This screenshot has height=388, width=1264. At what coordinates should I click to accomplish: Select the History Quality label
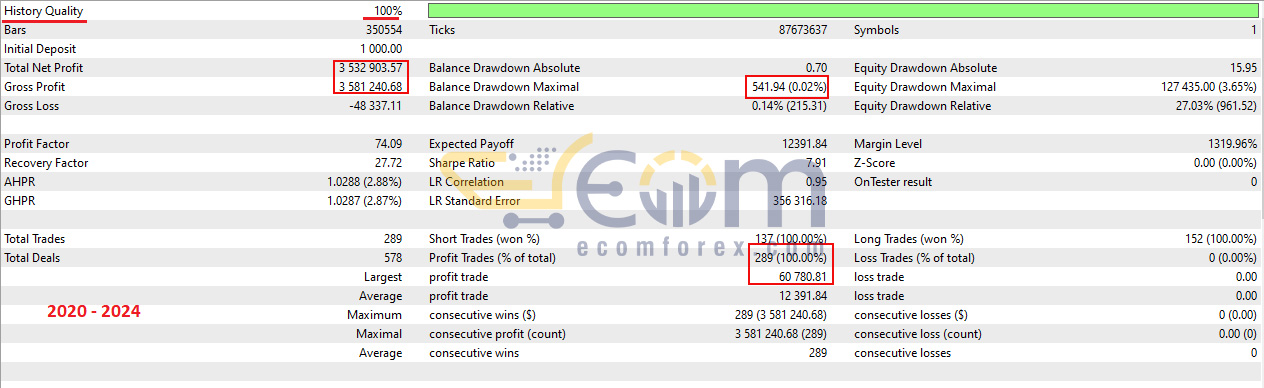tap(43, 11)
